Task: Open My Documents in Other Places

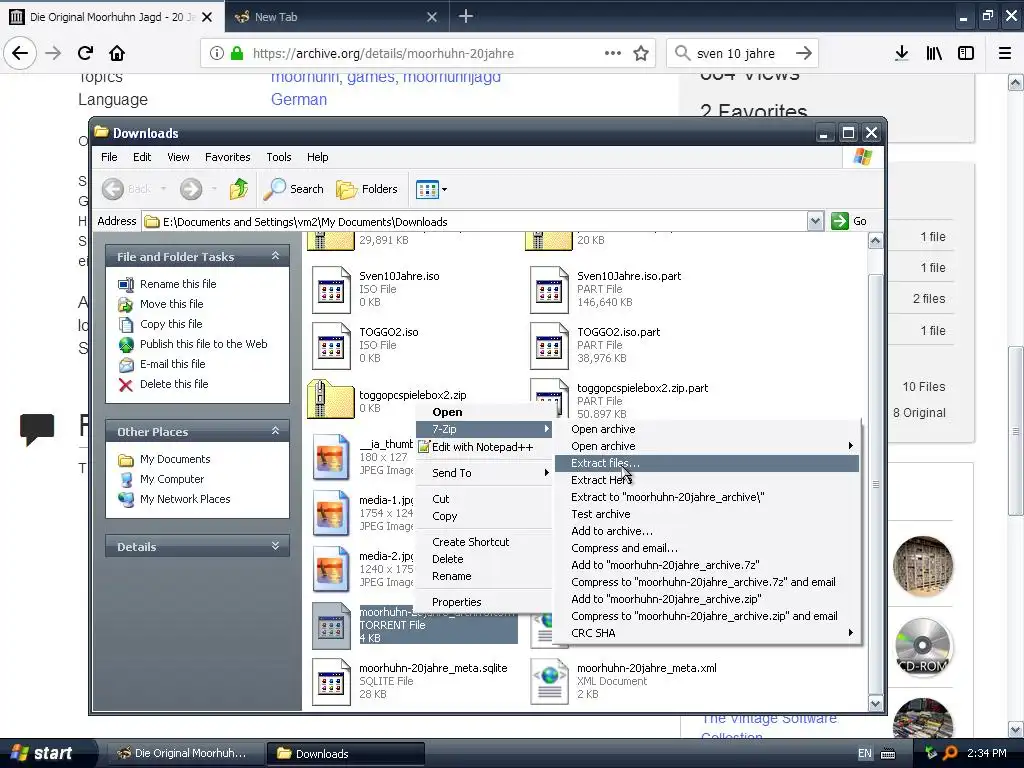Action: click(174, 459)
